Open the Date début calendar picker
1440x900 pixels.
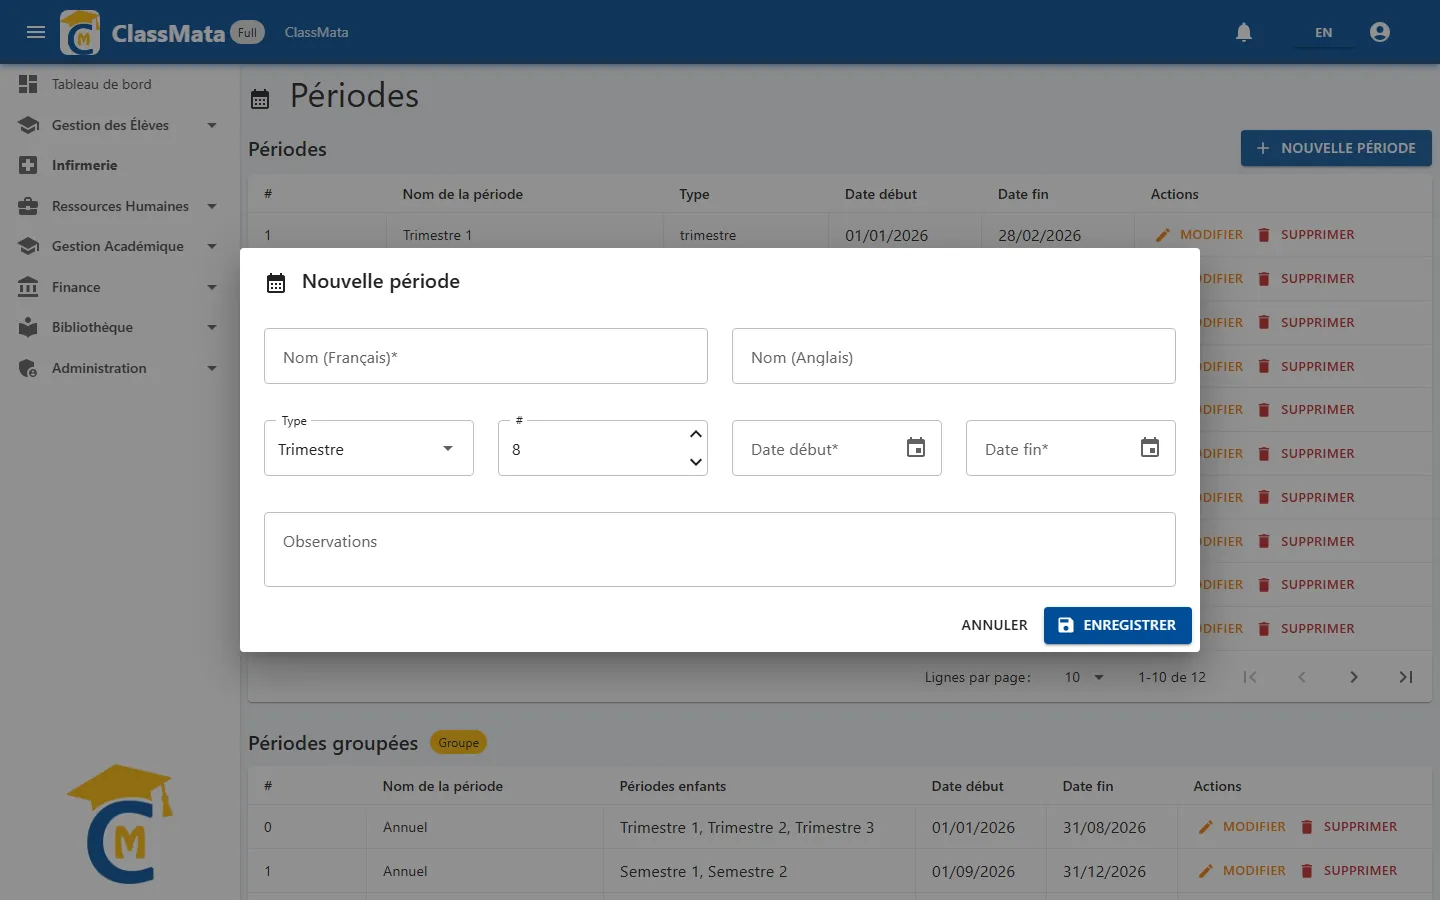pos(916,447)
